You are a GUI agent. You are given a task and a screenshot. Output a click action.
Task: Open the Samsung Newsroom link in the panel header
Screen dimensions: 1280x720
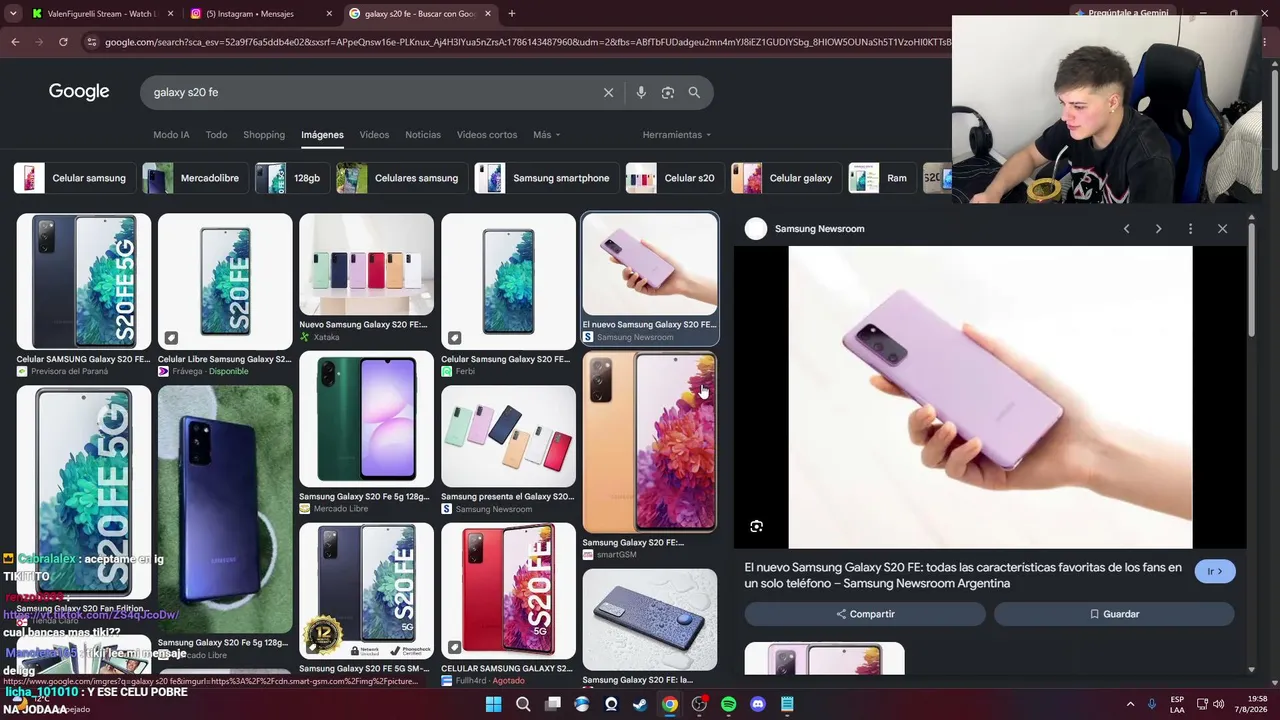tap(819, 229)
